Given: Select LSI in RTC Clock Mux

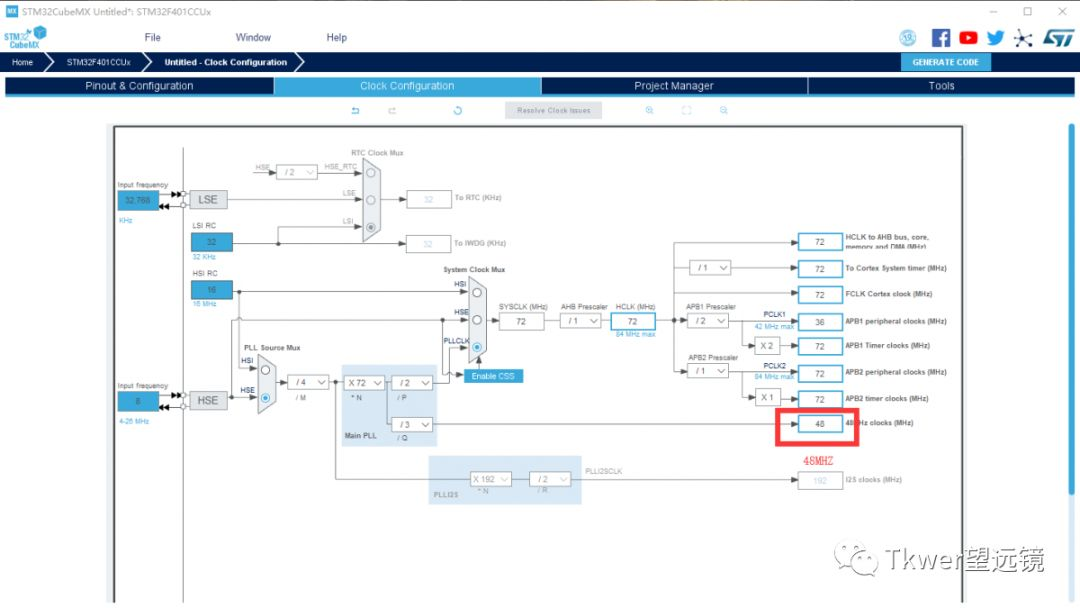Looking at the screenshot, I should 371,227.
